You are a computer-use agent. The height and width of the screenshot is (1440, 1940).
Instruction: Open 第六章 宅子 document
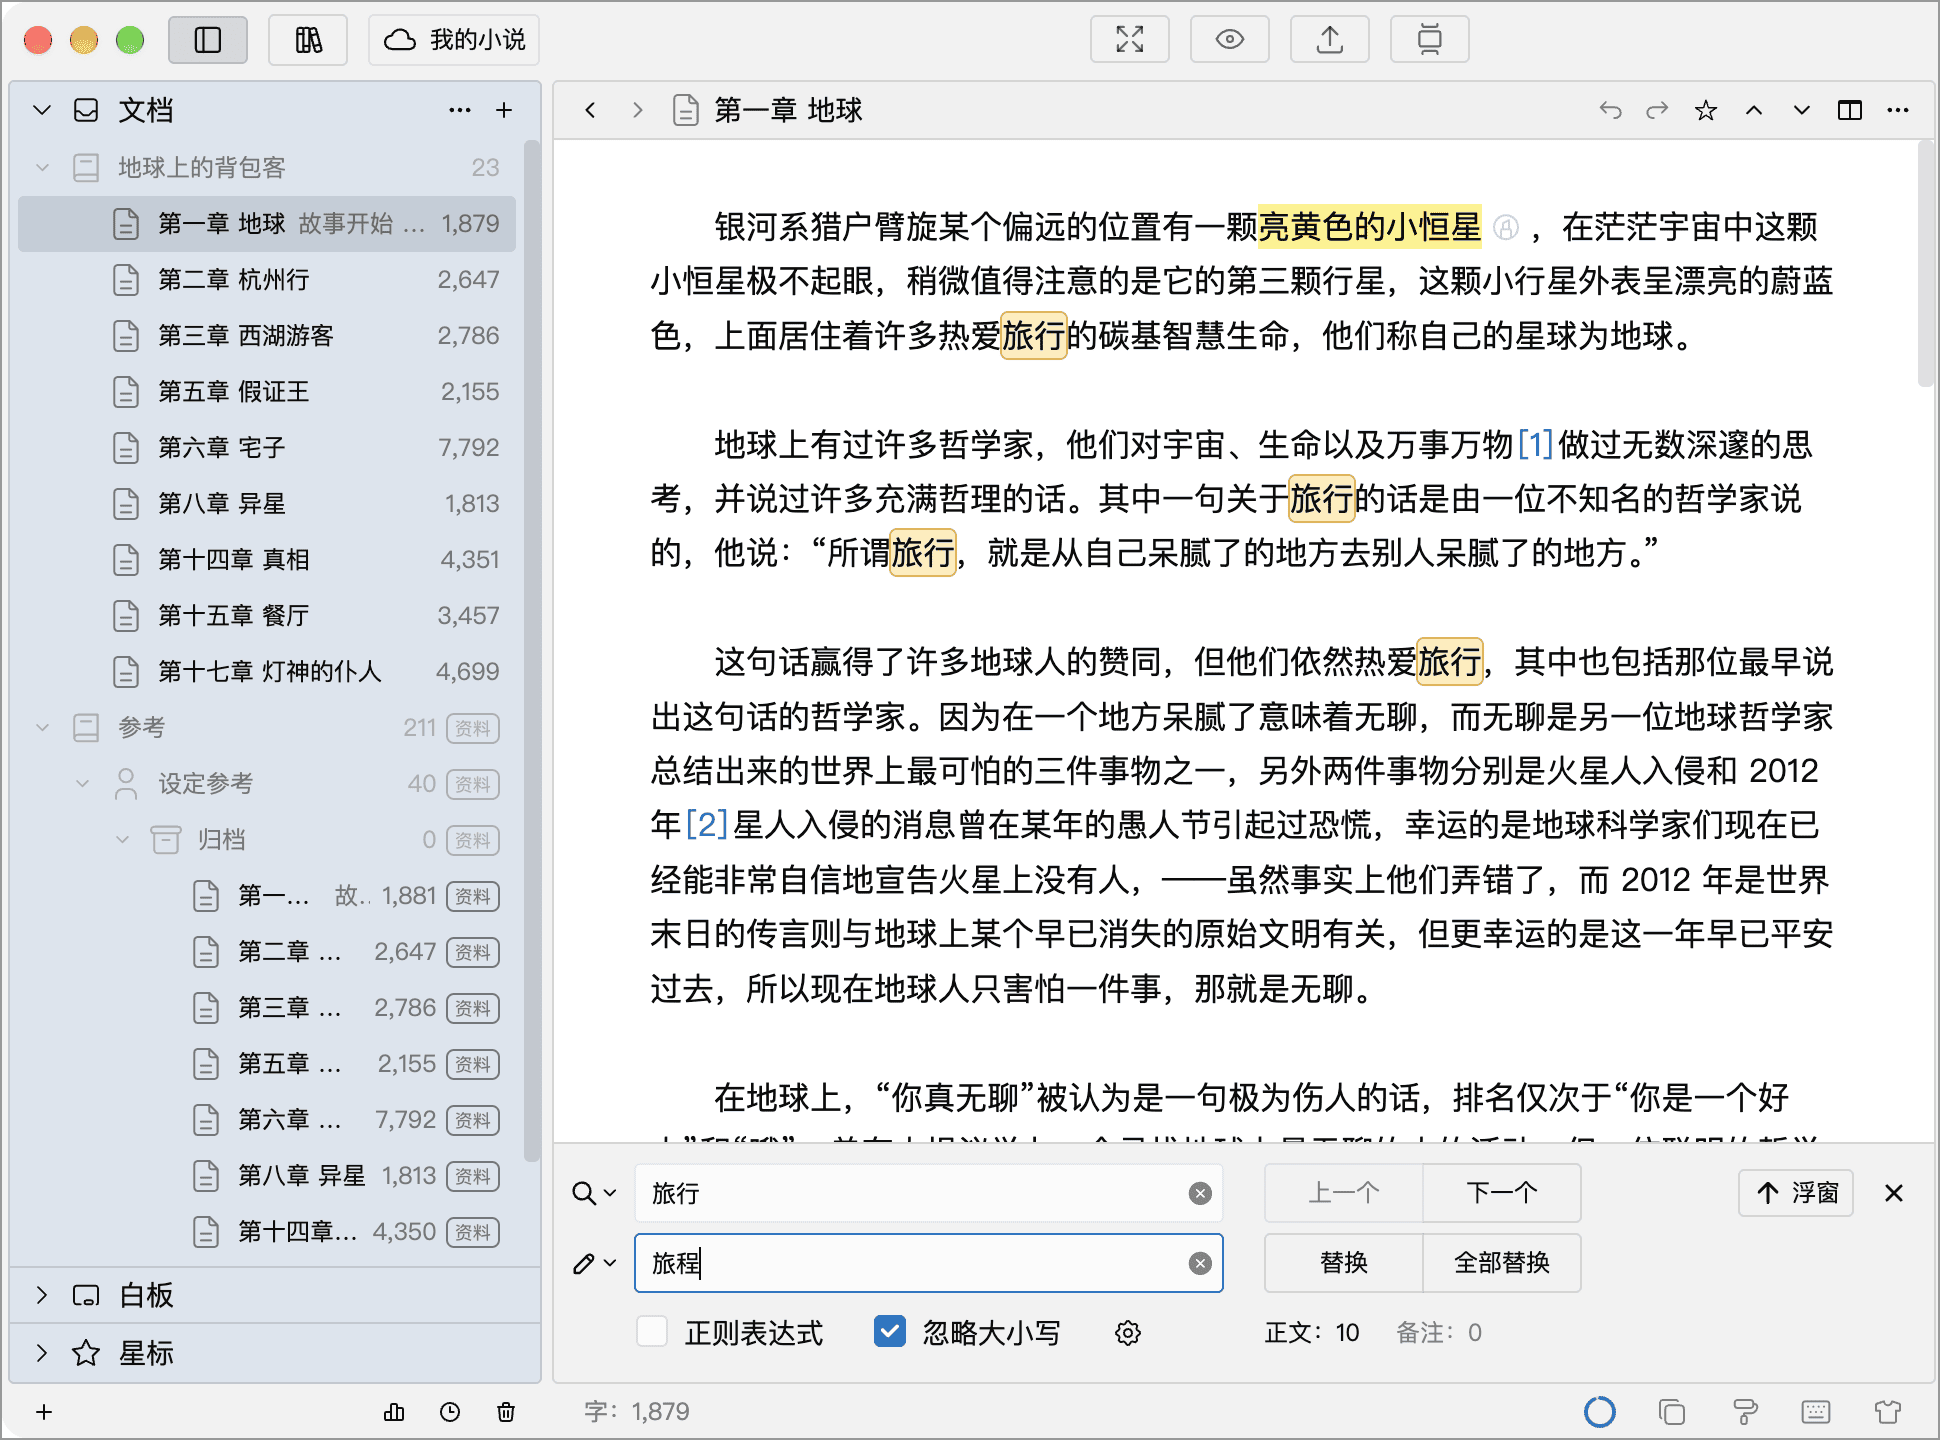[x=267, y=447]
